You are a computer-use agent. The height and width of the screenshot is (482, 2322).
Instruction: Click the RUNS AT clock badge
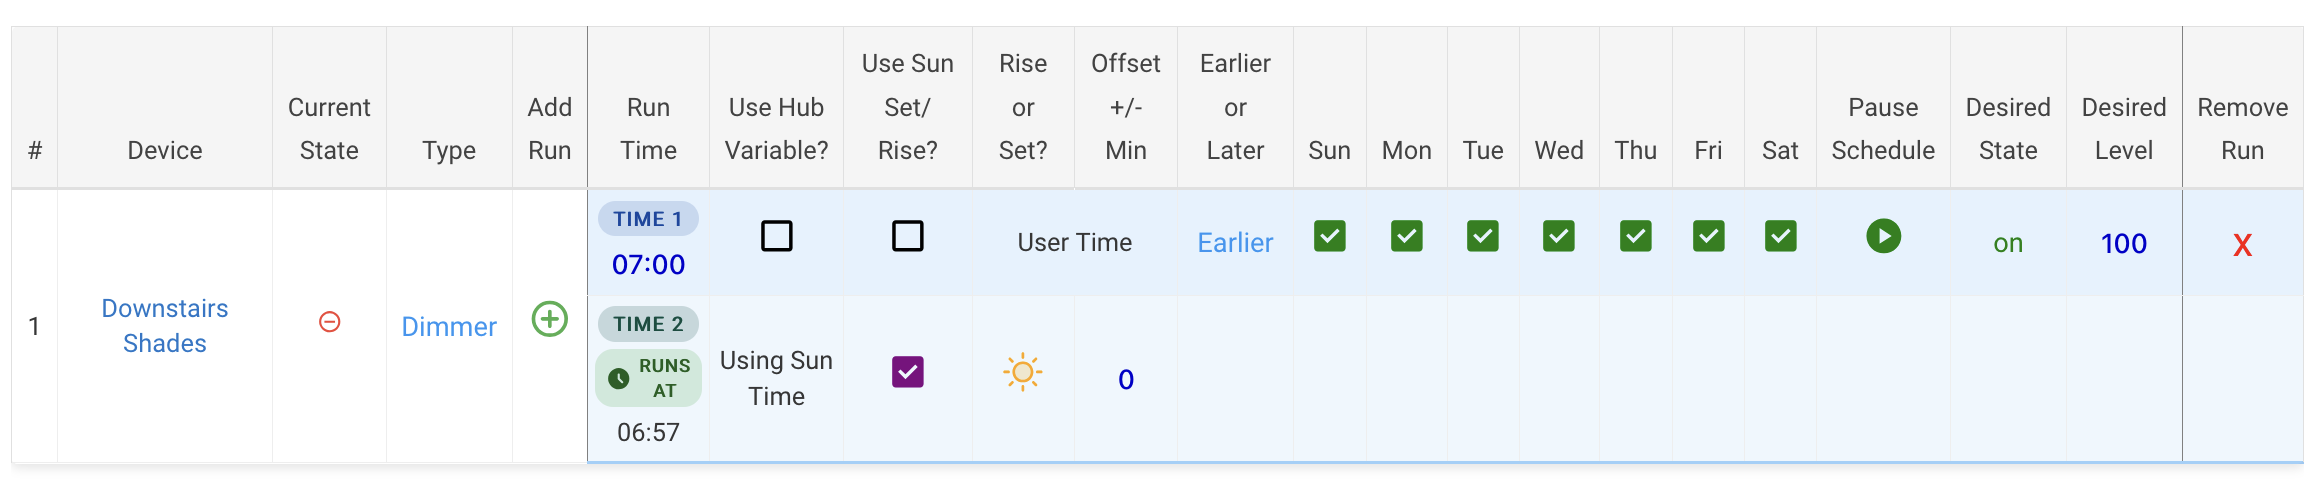(x=648, y=378)
